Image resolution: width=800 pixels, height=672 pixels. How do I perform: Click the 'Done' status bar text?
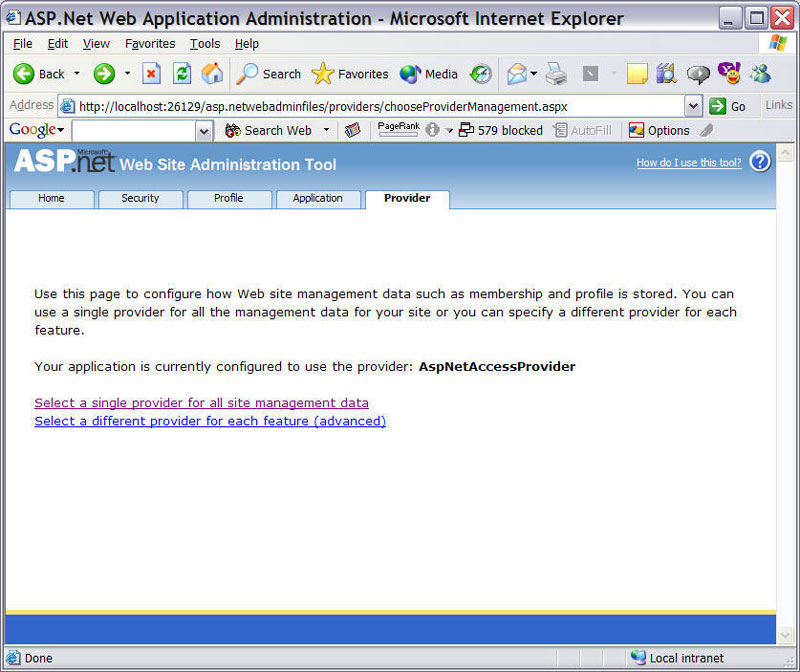pos(39,658)
